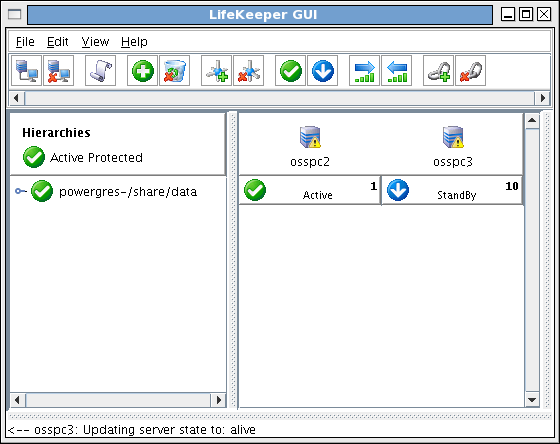Open the File menu
Screen dimensions: 560x444
click(25, 42)
